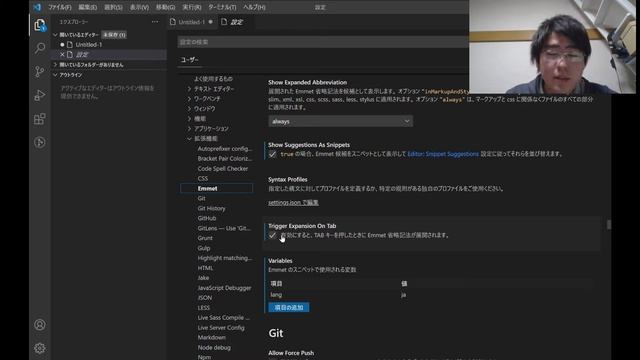Screen dimensions: 640x360
Task: Toggle Trigger Expansion On Tab checkbox
Action: pos(272,236)
